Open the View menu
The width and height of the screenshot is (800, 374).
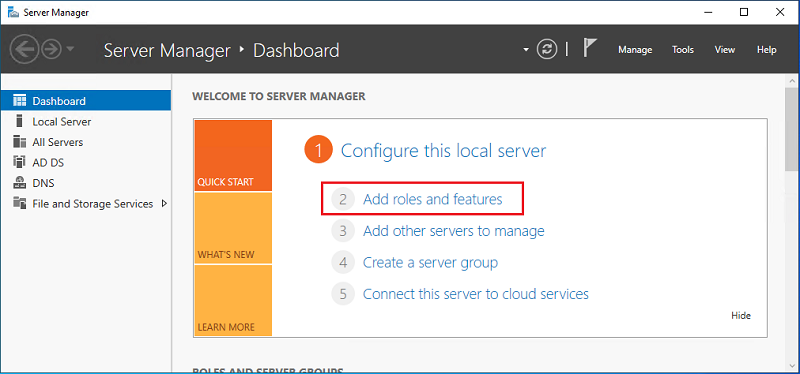point(724,49)
